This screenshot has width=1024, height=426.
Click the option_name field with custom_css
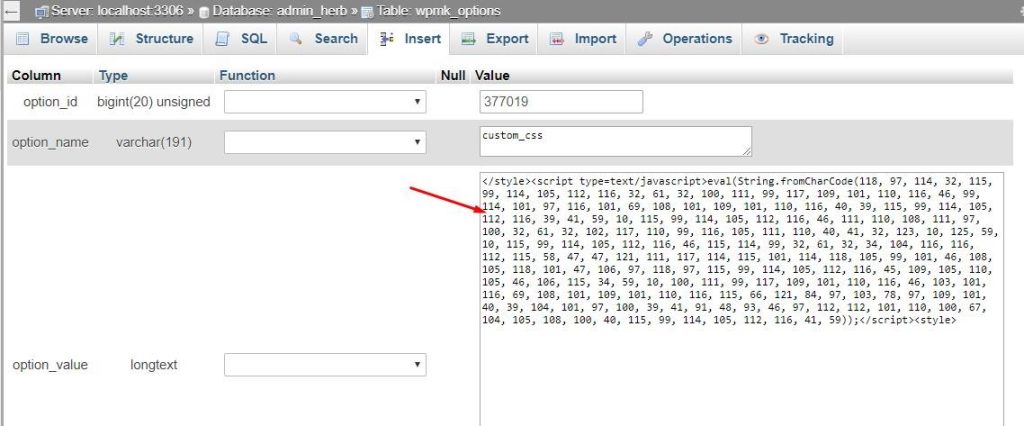(x=615, y=142)
